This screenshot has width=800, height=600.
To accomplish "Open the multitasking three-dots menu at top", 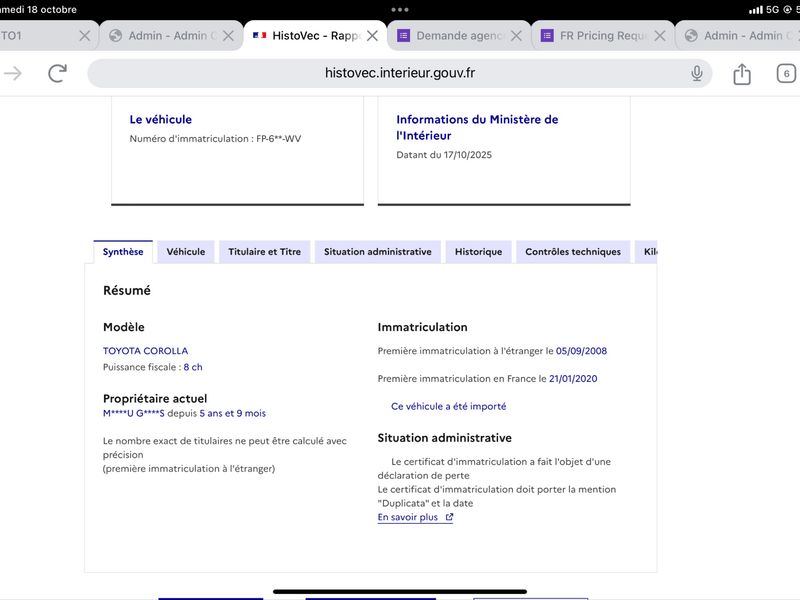I will 400,9.
